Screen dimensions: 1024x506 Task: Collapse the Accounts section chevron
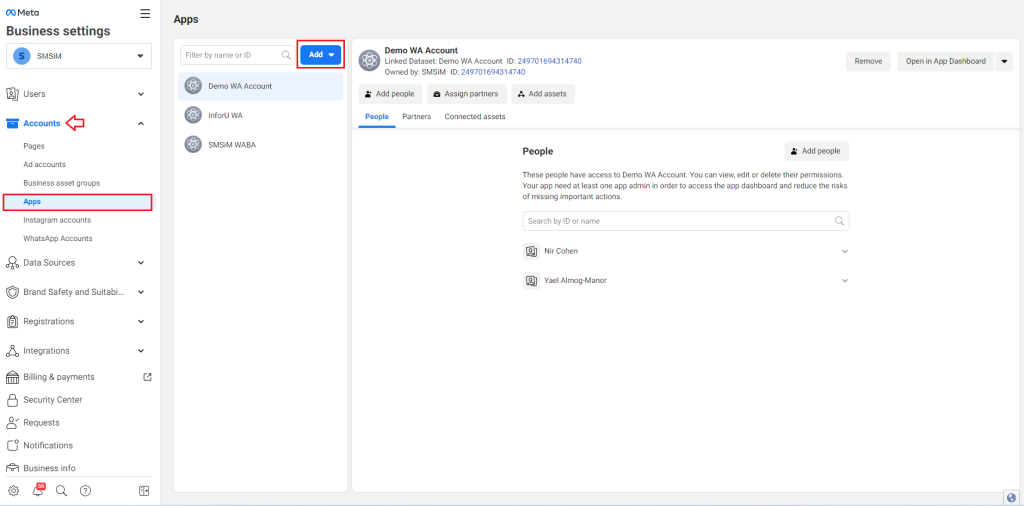(140, 123)
